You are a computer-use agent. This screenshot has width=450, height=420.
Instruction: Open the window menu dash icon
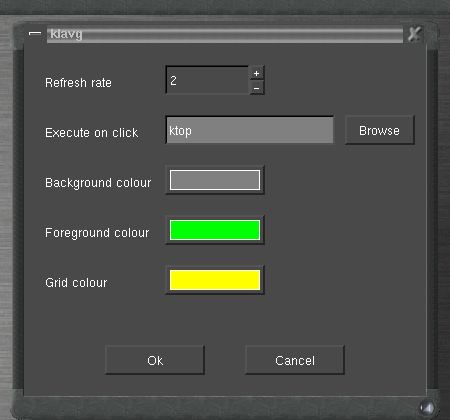coord(35,33)
